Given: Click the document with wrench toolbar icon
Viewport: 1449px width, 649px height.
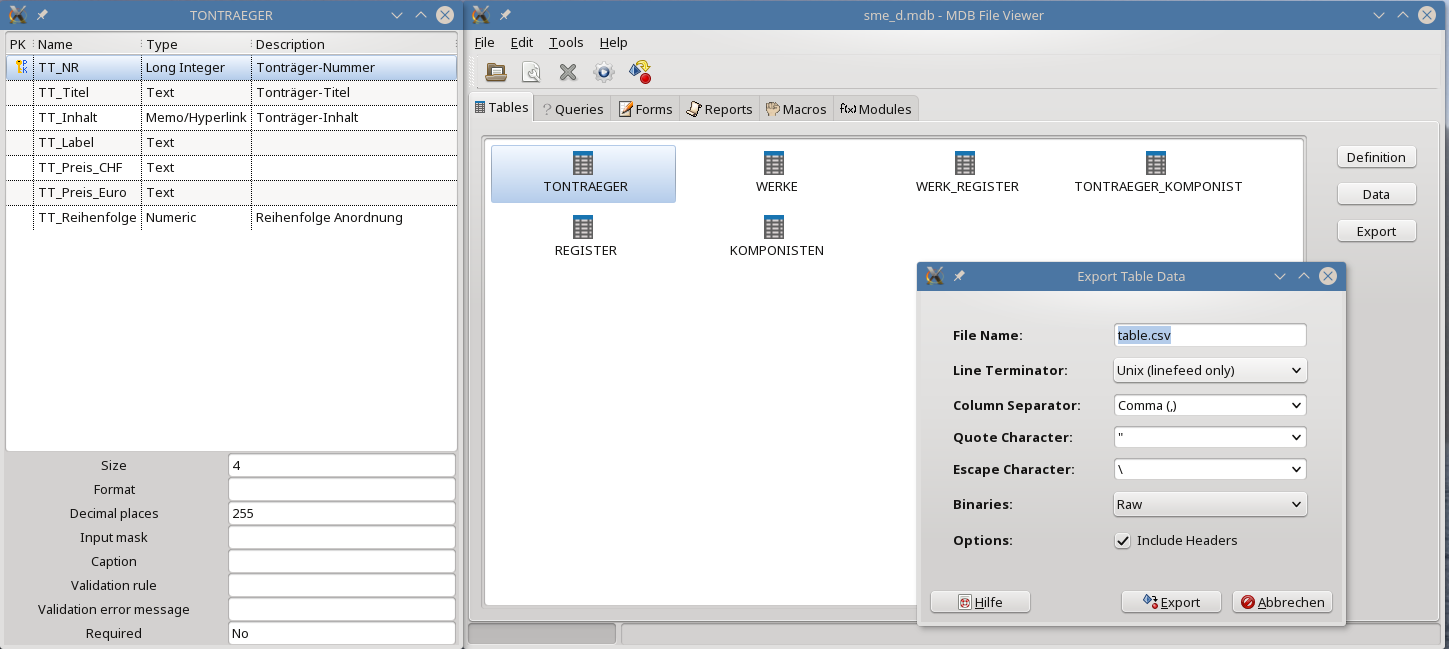Looking at the screenshot, I should pos(531,72).
